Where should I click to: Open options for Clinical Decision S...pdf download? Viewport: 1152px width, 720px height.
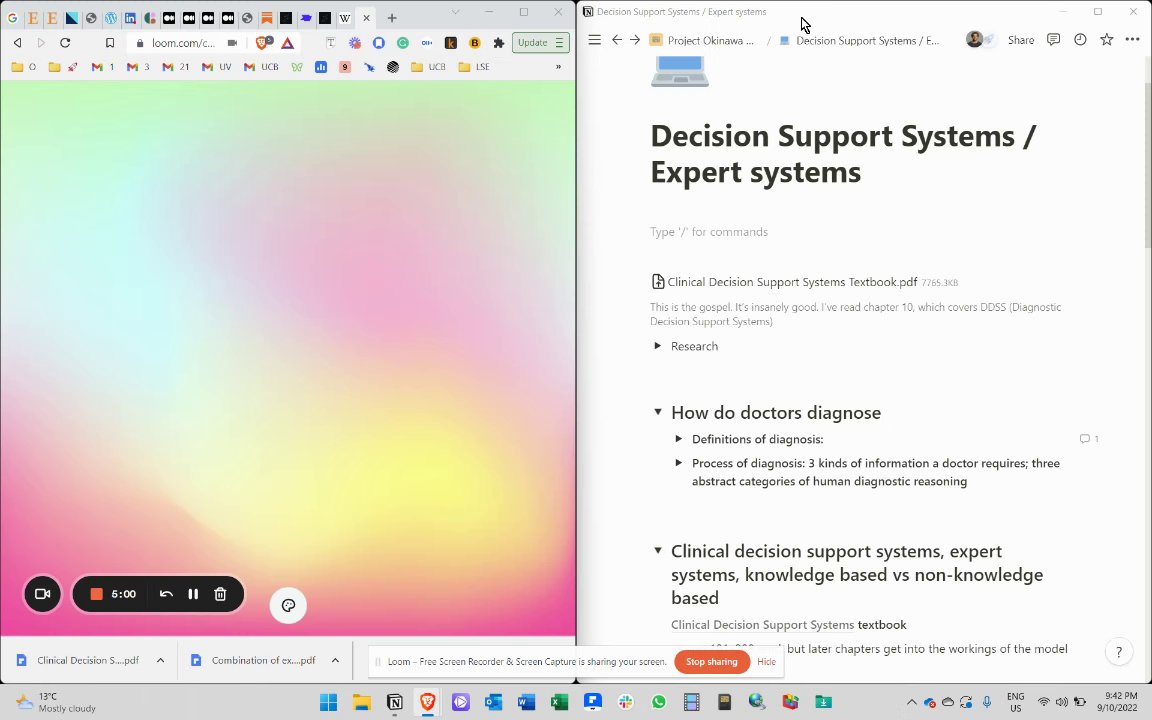160,660
